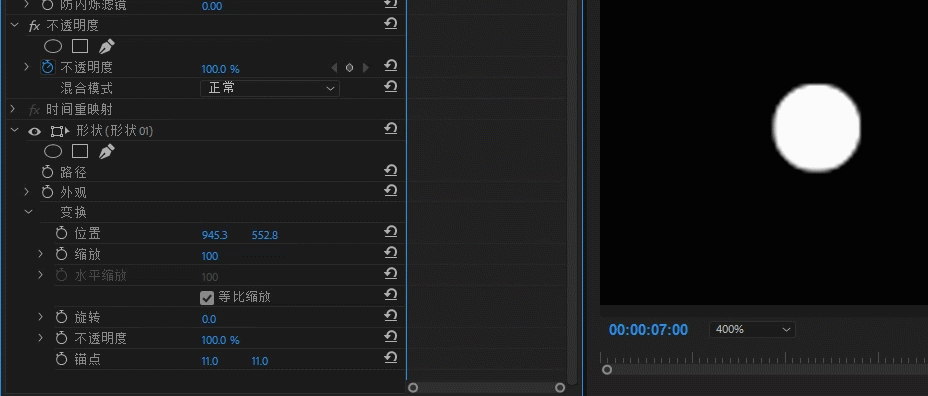This screenshot has height=396, width=928.
Task: Click the timecode 00:00:07:00
Action: point(649,330)
